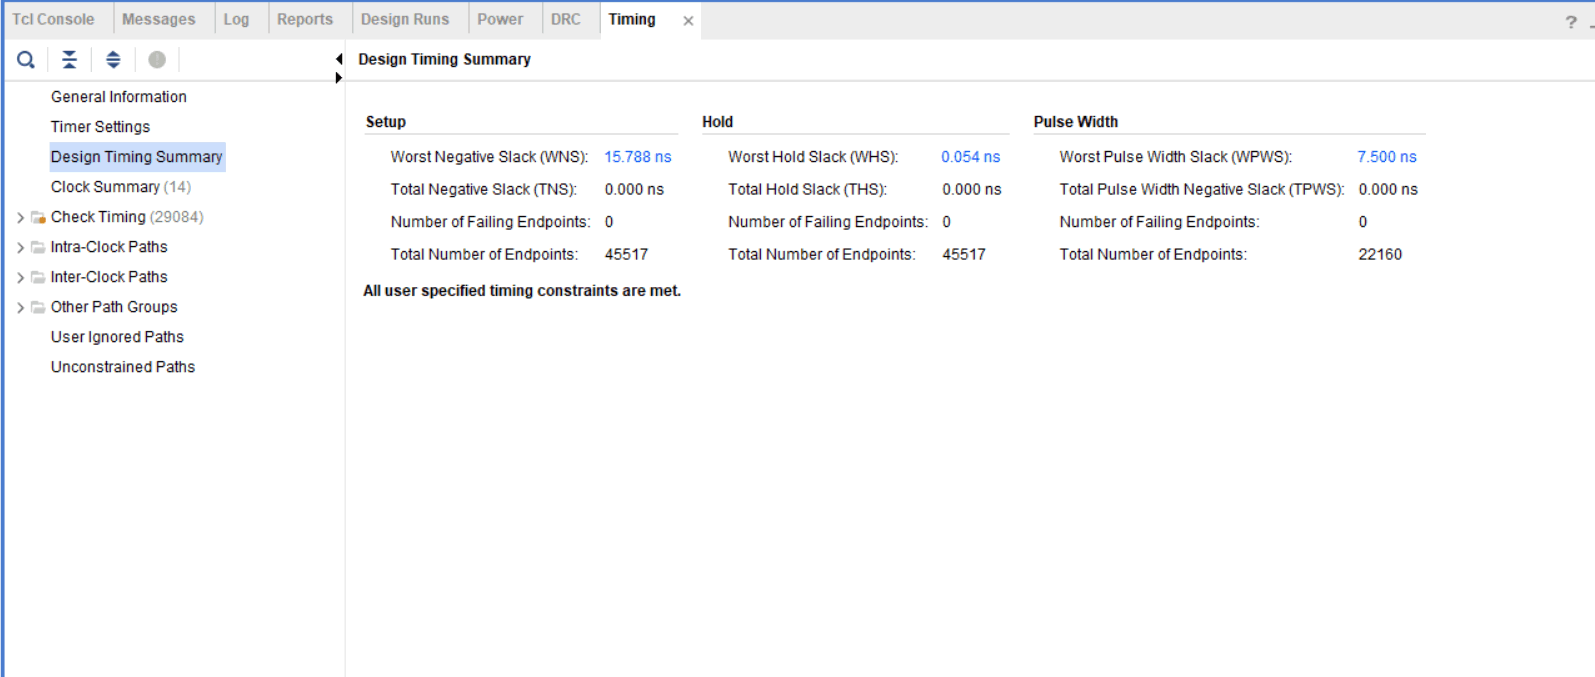Switch to the Messages tab
This screenshot has width=1595, height=677.
(x=159, y=19)
